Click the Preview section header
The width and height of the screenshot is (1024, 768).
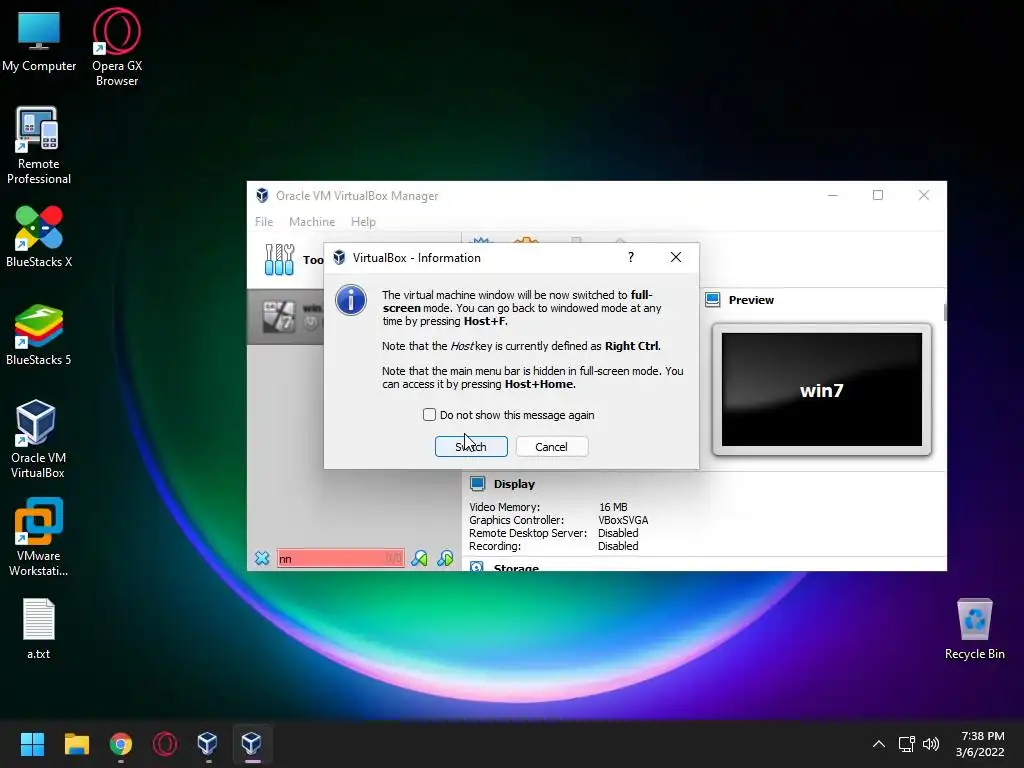pyautogui.click(x=751, y=300)
